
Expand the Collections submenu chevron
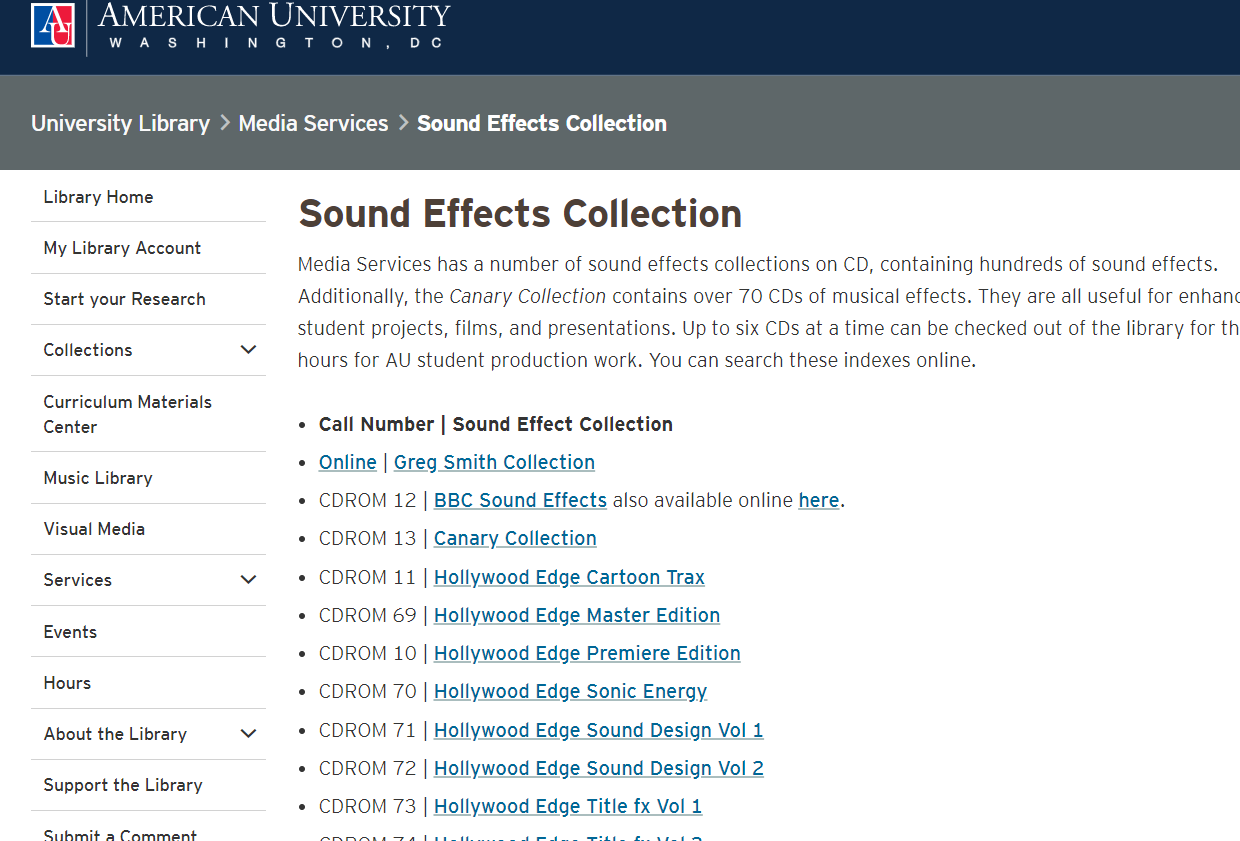(249, 350)
